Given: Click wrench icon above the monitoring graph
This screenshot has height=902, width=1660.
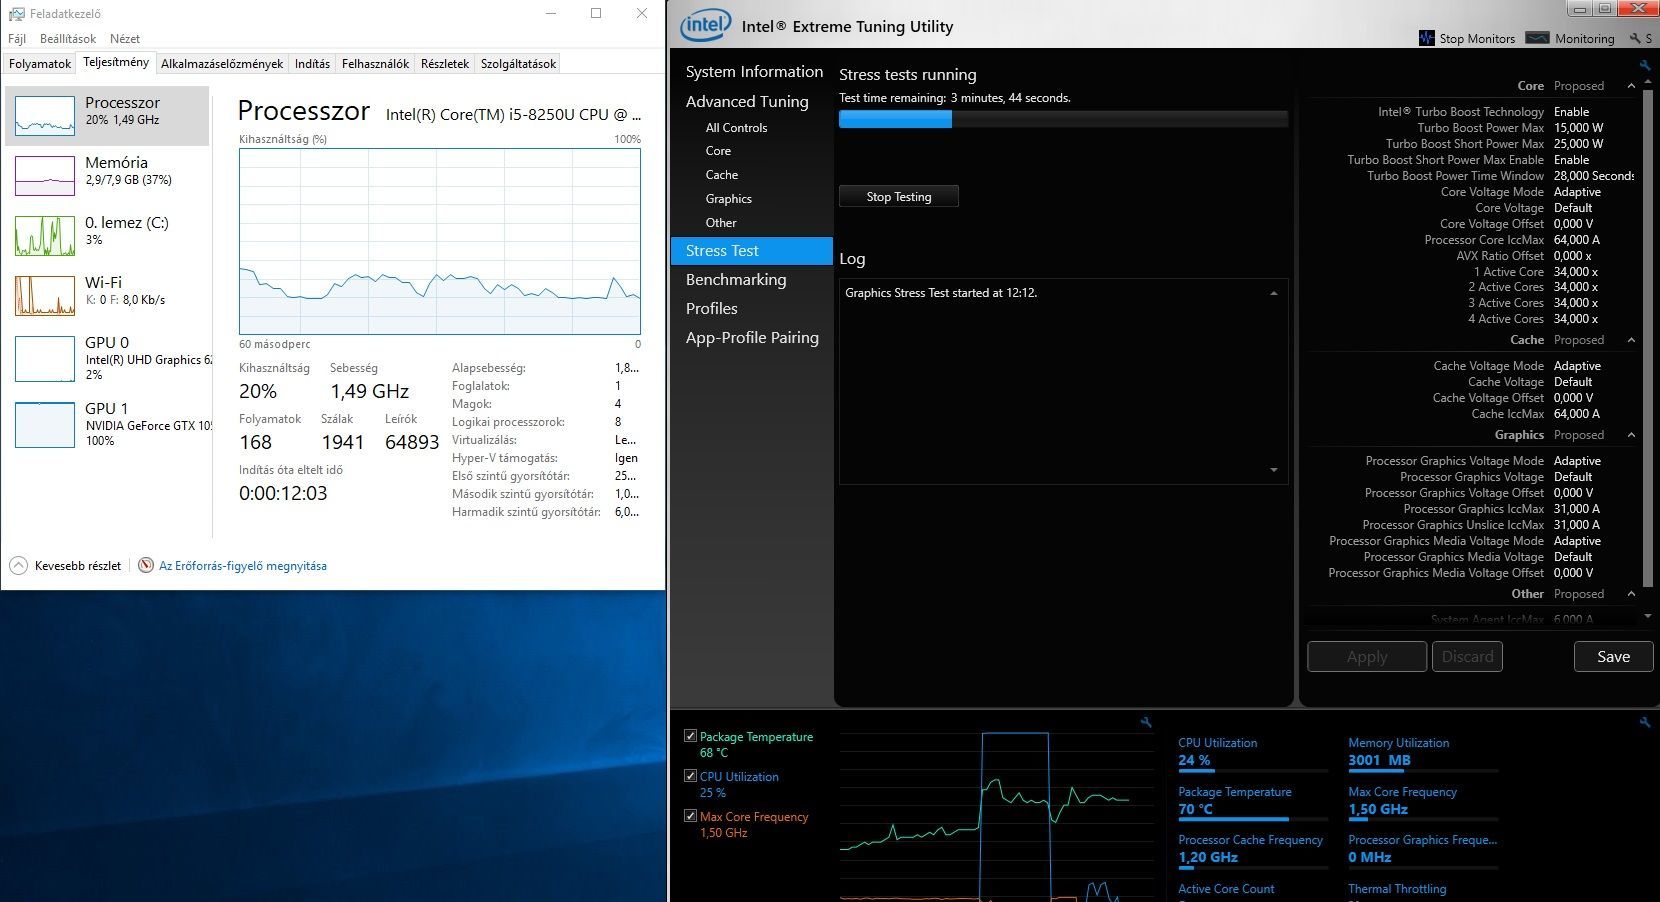Looking at the screenshot, I should (1146, 722).
